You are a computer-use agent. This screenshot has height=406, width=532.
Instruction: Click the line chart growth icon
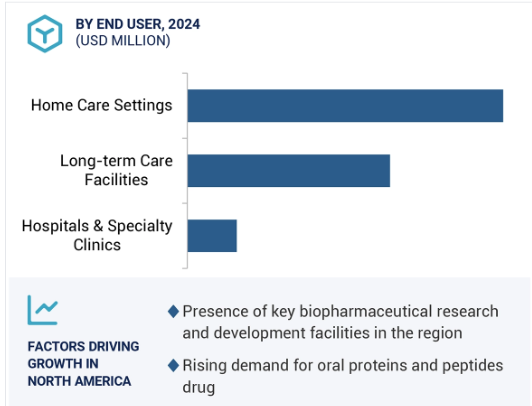pos(43,310)
